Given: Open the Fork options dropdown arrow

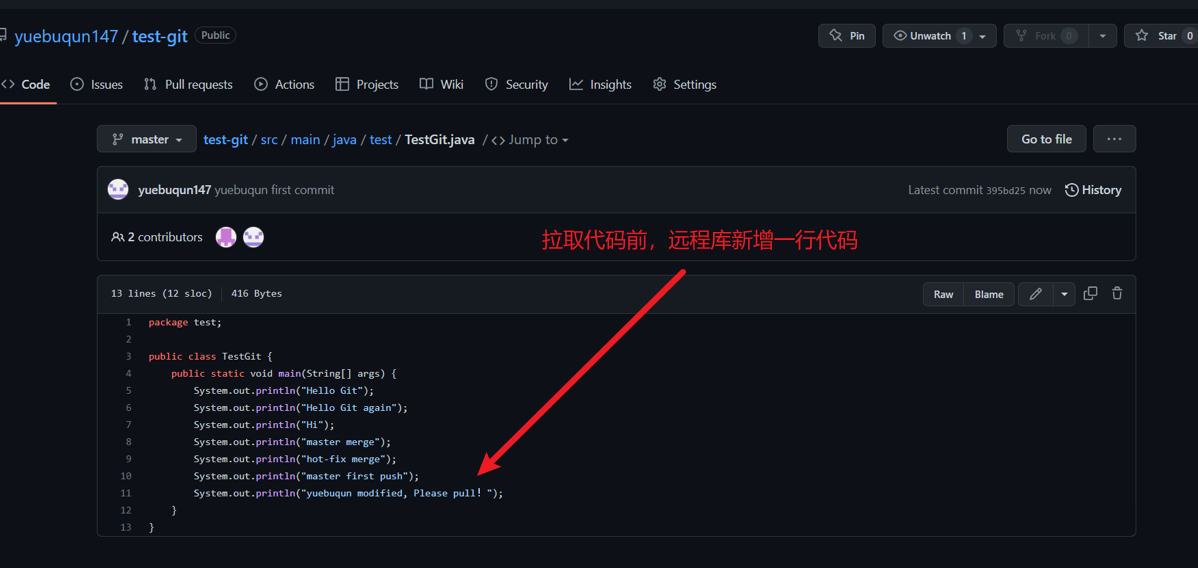Looking at the screenshot, I should click(1102, 36).
